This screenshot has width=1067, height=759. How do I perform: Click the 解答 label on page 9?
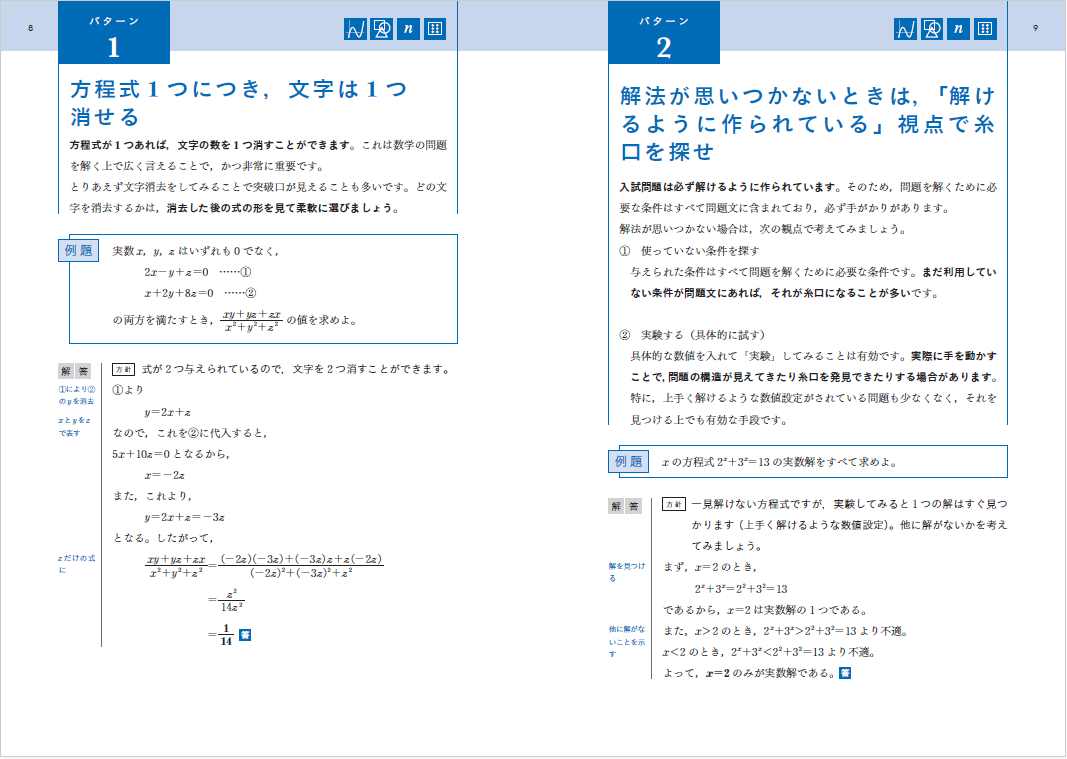pyautogui.click(x=625, y=506)
